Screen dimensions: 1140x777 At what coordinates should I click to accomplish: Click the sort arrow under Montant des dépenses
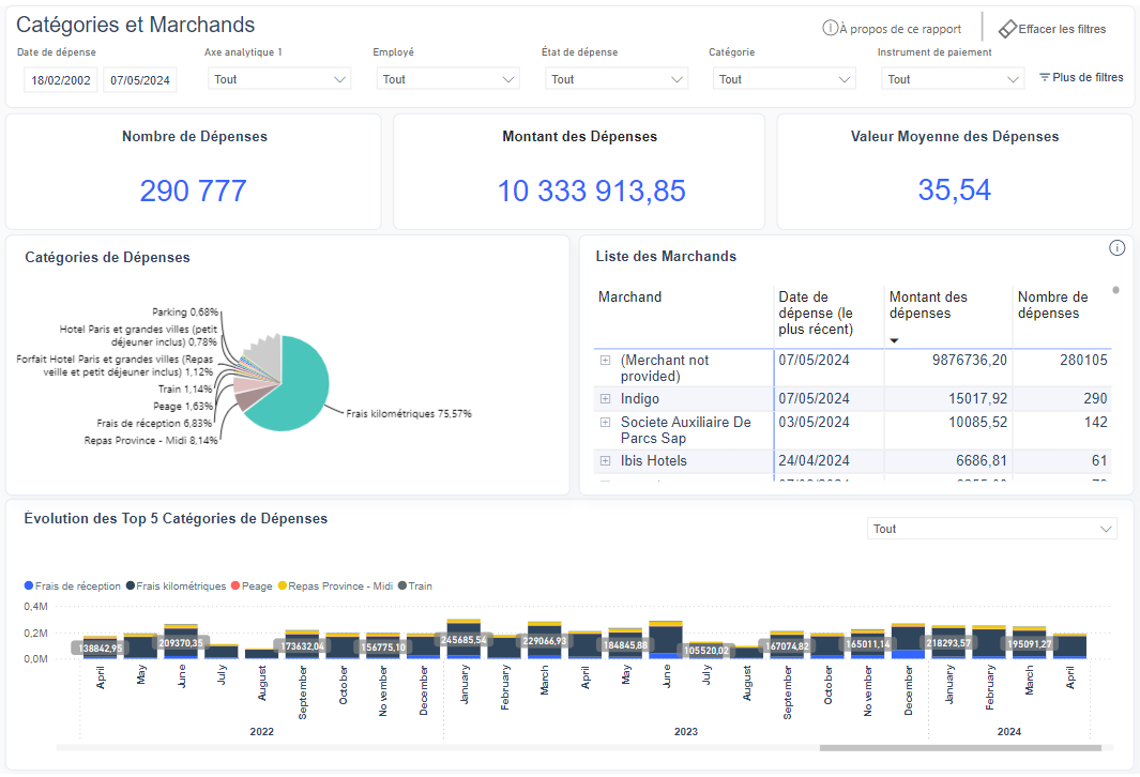coord(894,341)
